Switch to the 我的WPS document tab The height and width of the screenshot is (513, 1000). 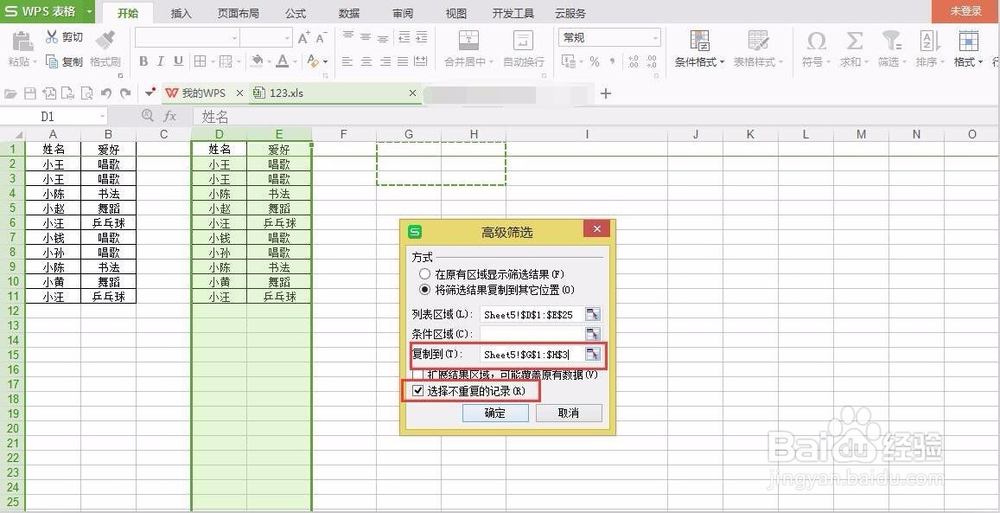coord(203,93)
